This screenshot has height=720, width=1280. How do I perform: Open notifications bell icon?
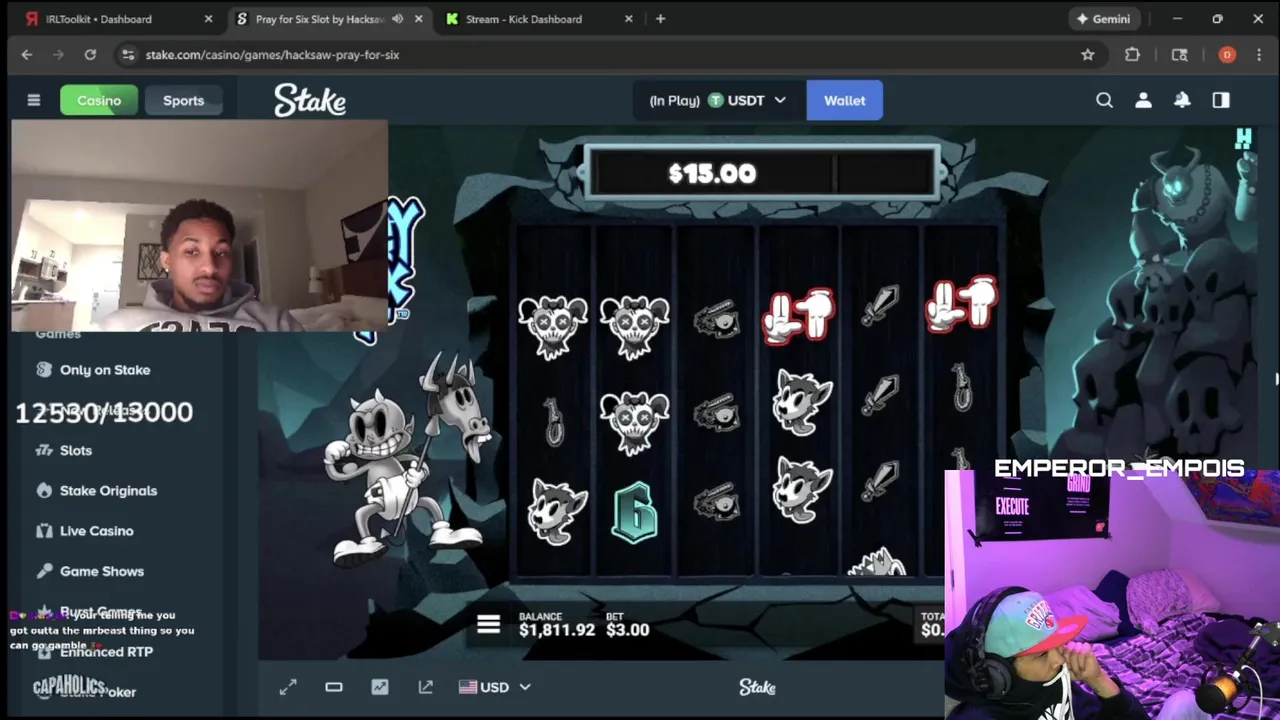tap(1182, 100)
